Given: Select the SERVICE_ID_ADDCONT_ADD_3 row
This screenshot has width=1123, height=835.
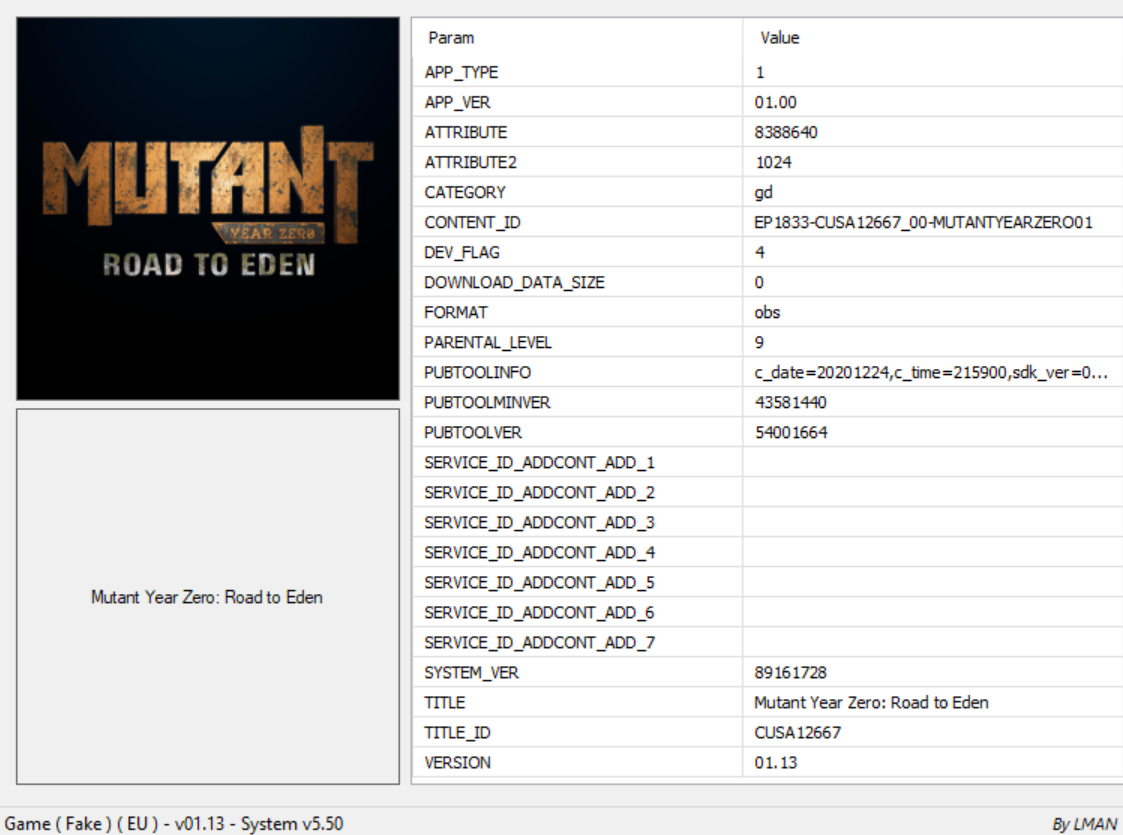Looking at the screenshot, I should pos(768,523).
